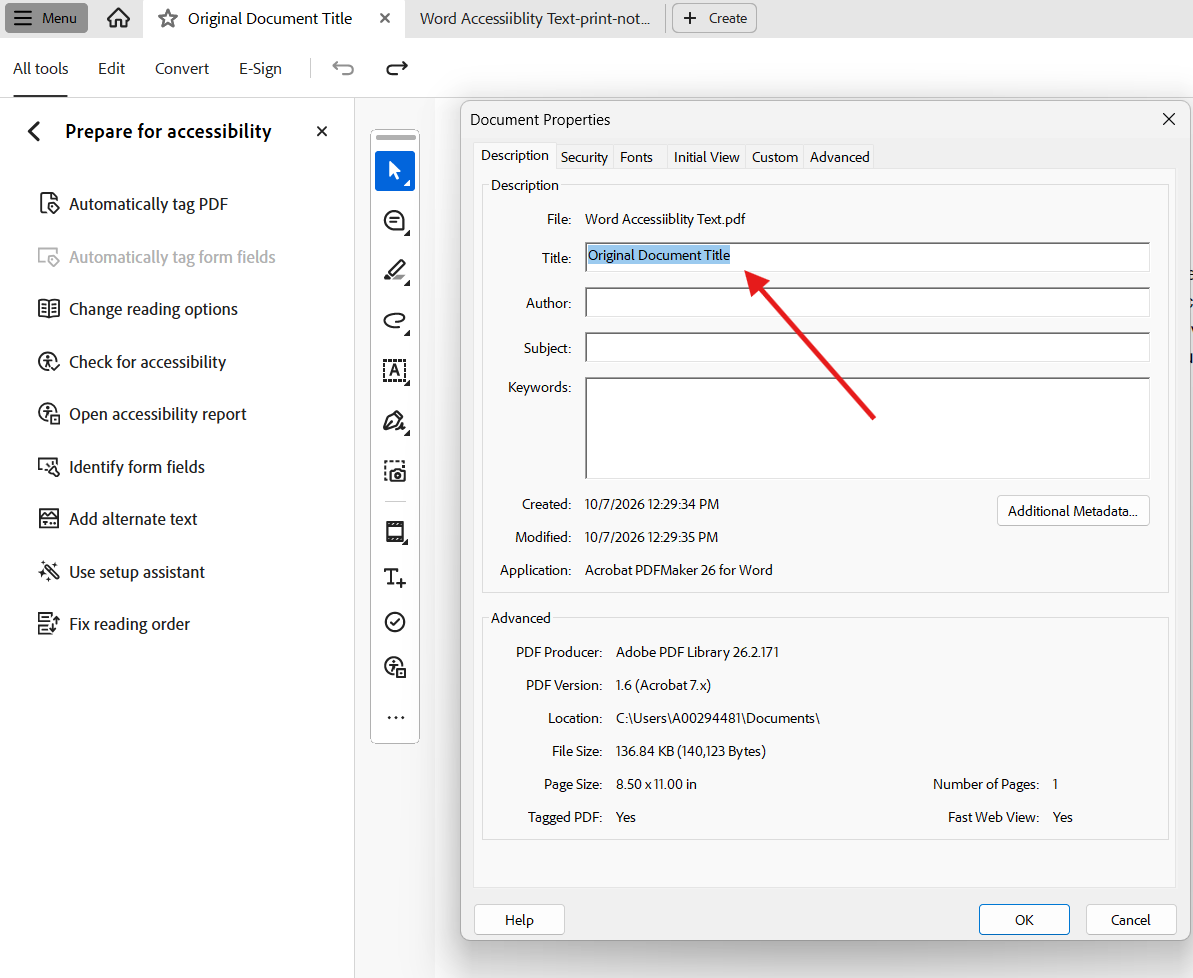Choose Add alternate text
This screenshot has width=1193, height=978.
118,519
